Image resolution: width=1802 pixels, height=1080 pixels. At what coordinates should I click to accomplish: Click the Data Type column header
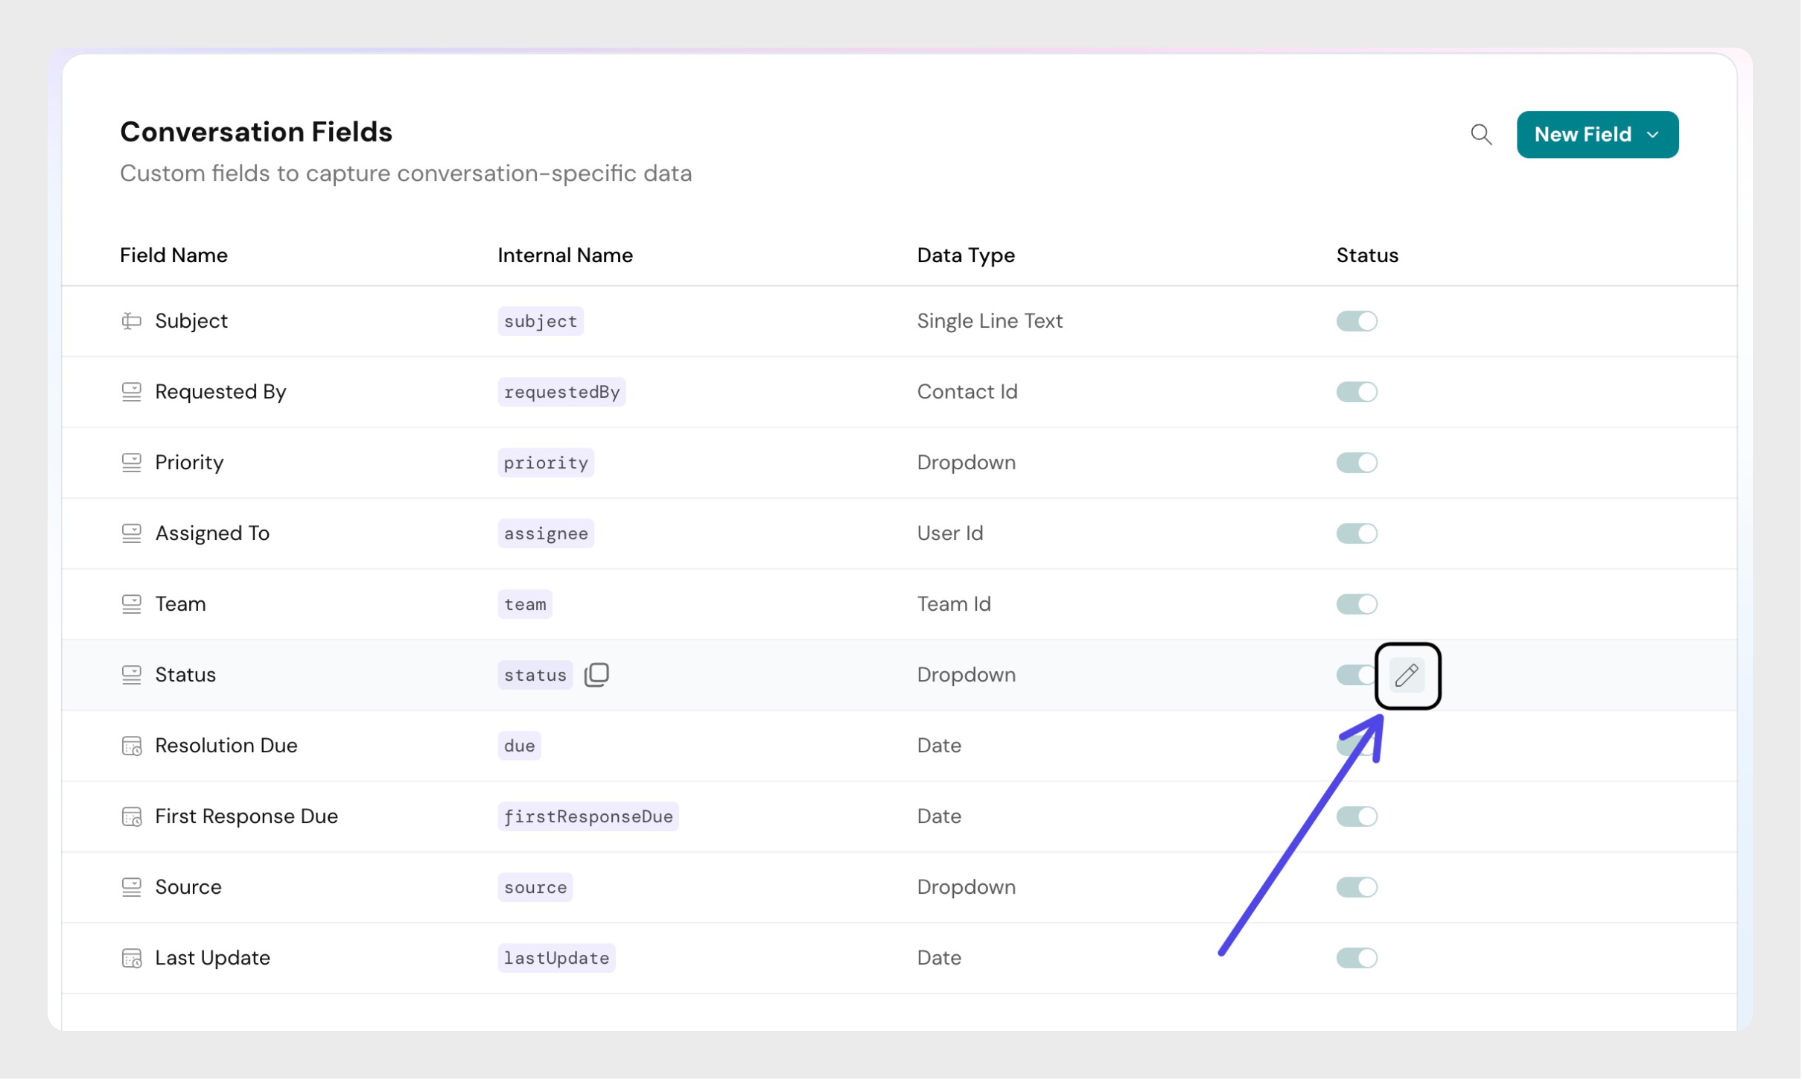(965, 255)
